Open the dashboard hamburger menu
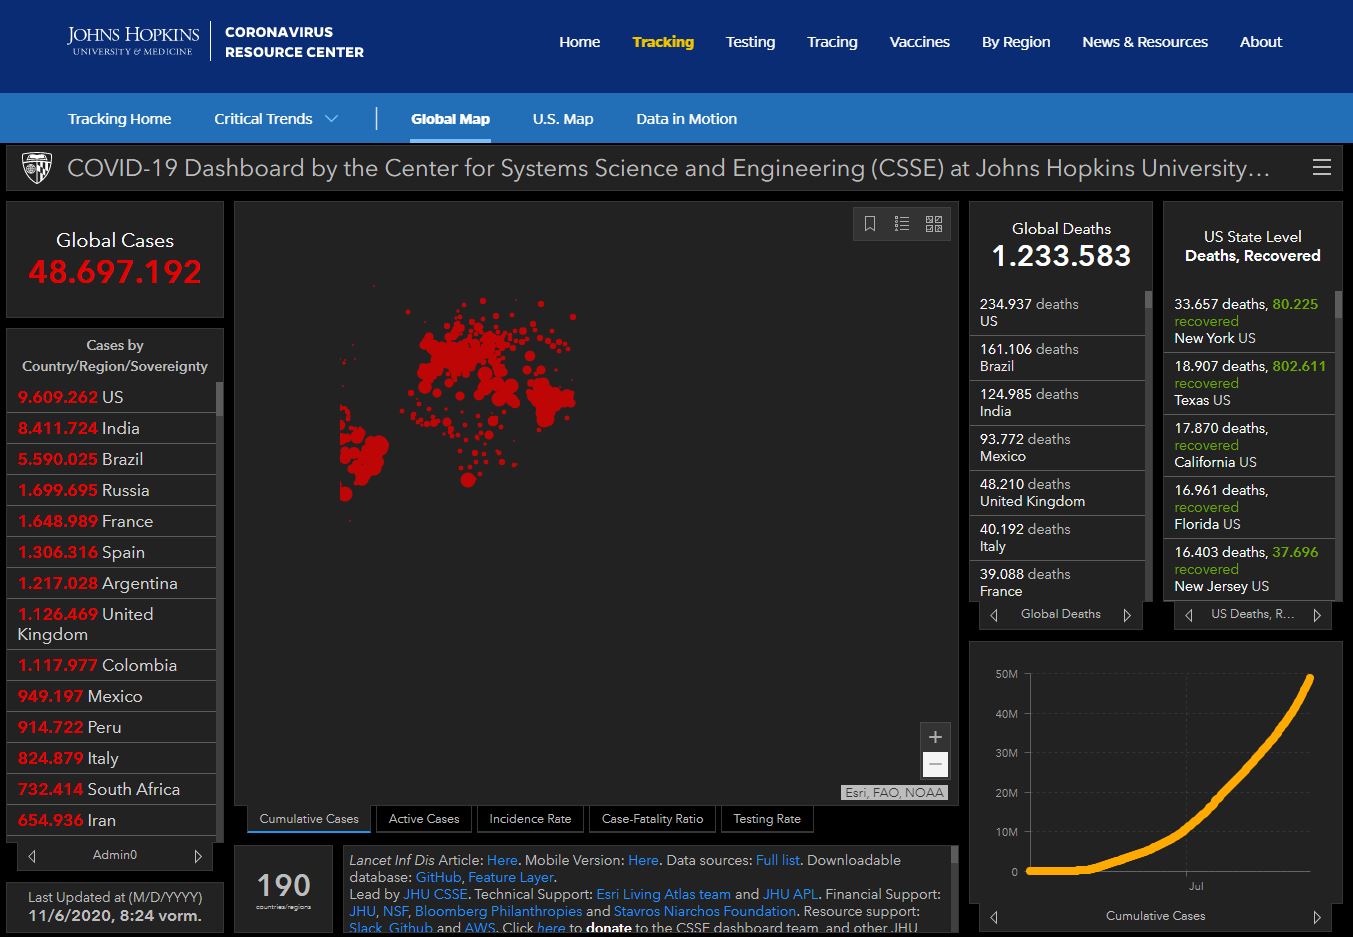Viewport: 1353px width, 937px height. pyautogui.click(x=1322, y=168)
